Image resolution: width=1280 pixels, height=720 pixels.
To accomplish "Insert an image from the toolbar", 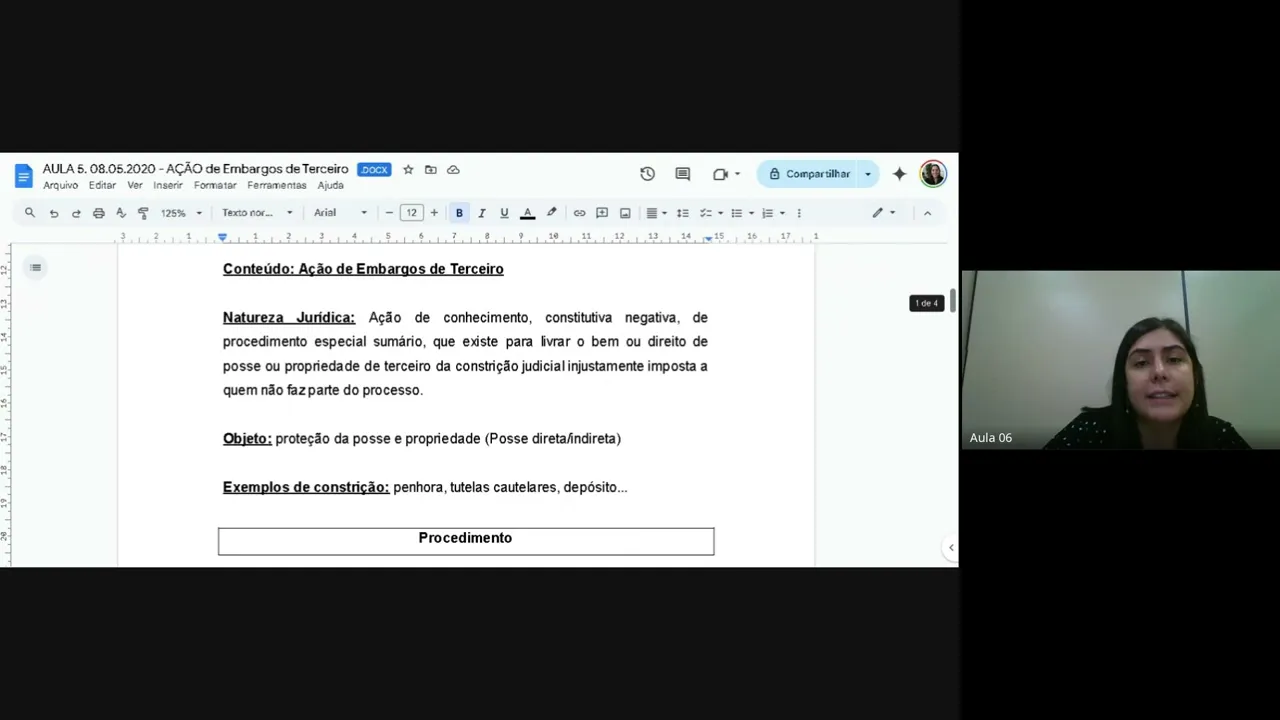I will pos(625,213).
